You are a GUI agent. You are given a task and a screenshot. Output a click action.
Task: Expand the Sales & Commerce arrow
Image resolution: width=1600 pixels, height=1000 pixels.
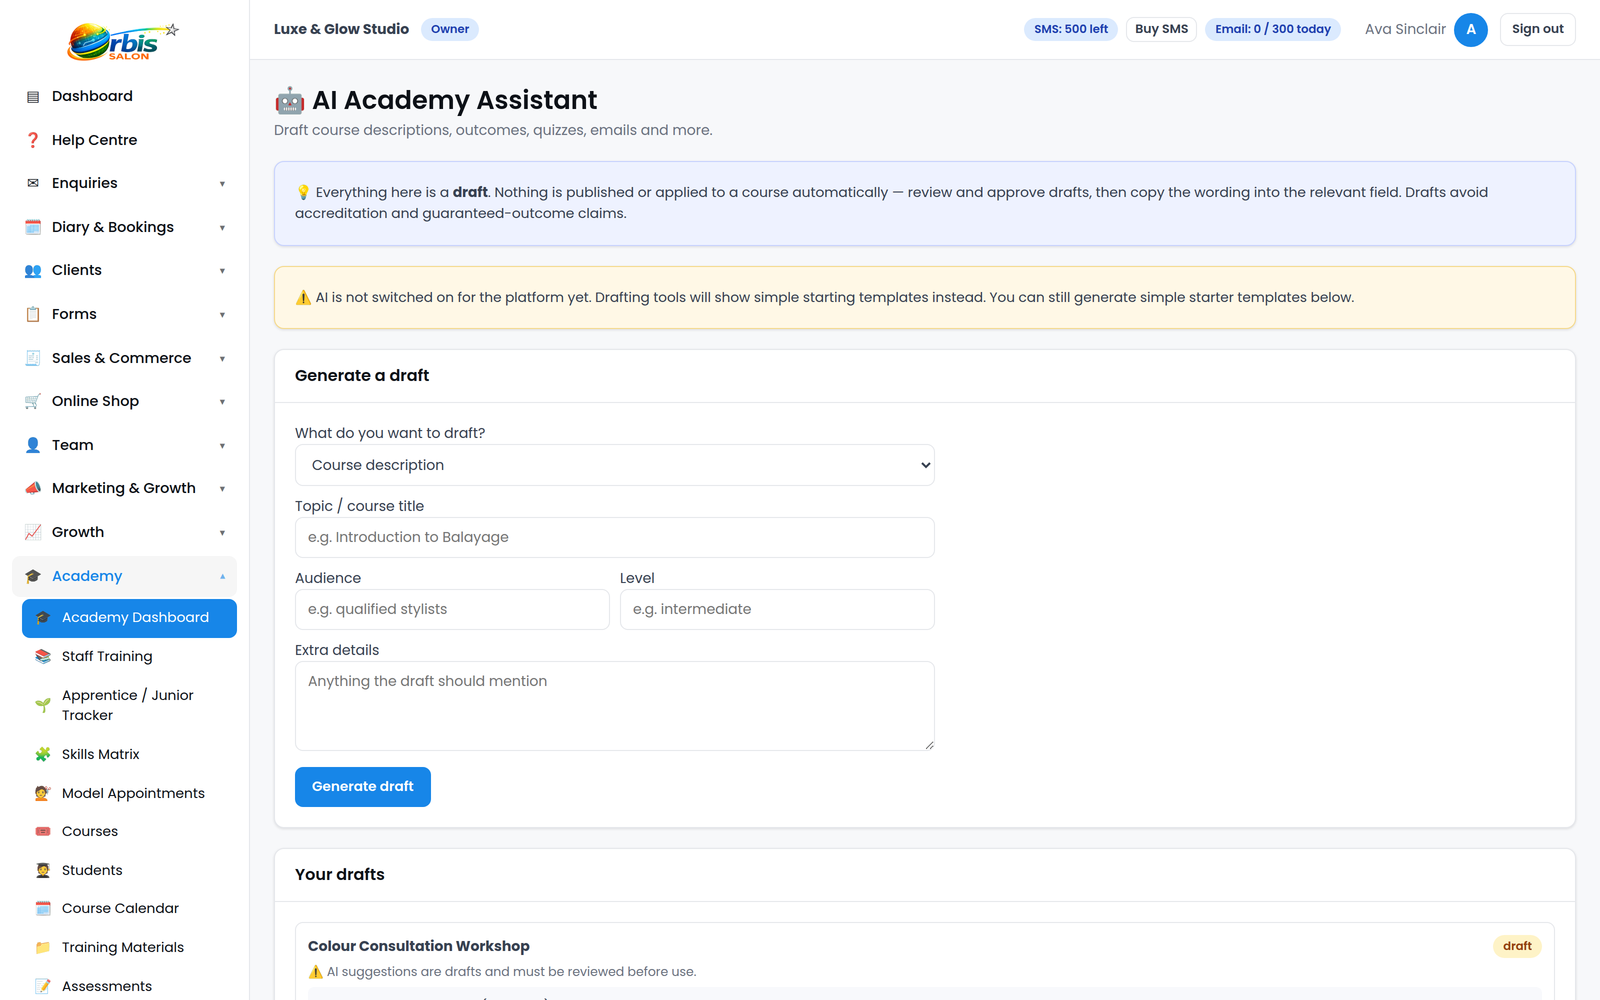coord(222,359)
